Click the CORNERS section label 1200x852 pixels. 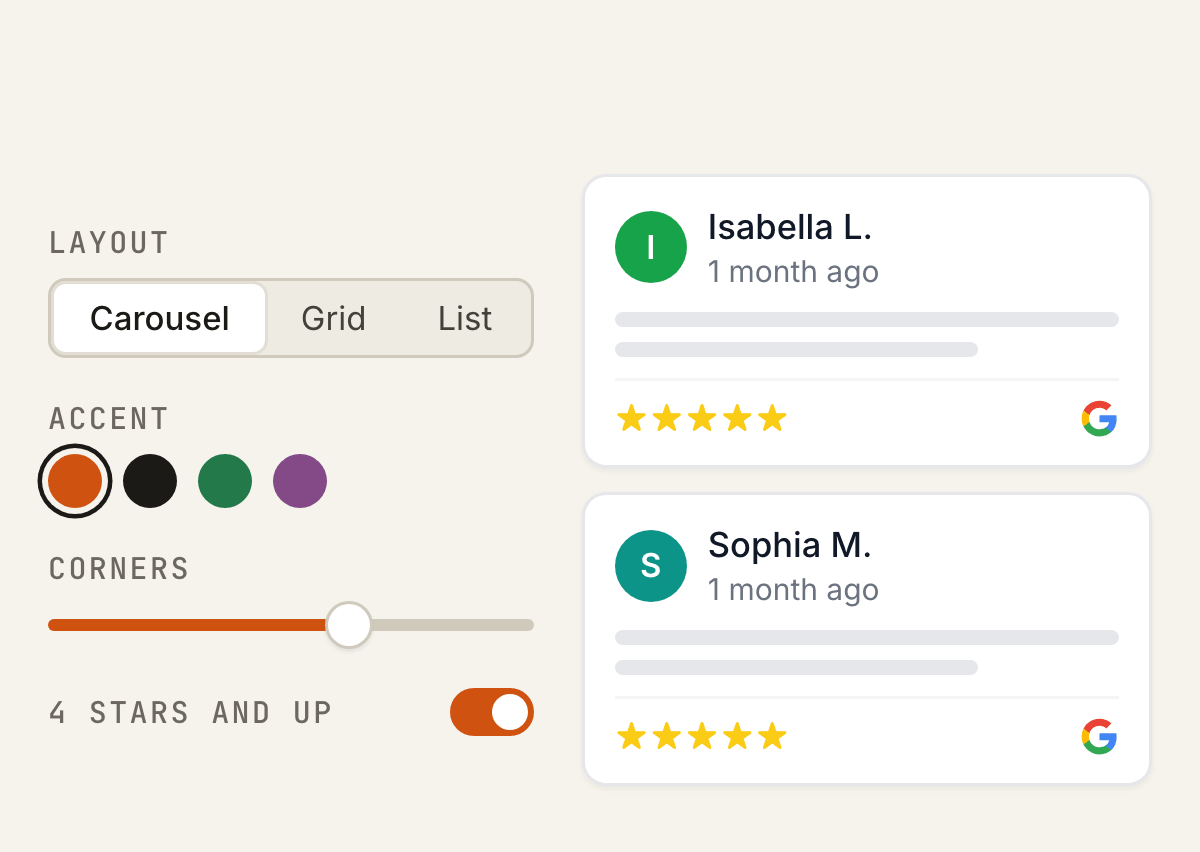pos(119,569)
